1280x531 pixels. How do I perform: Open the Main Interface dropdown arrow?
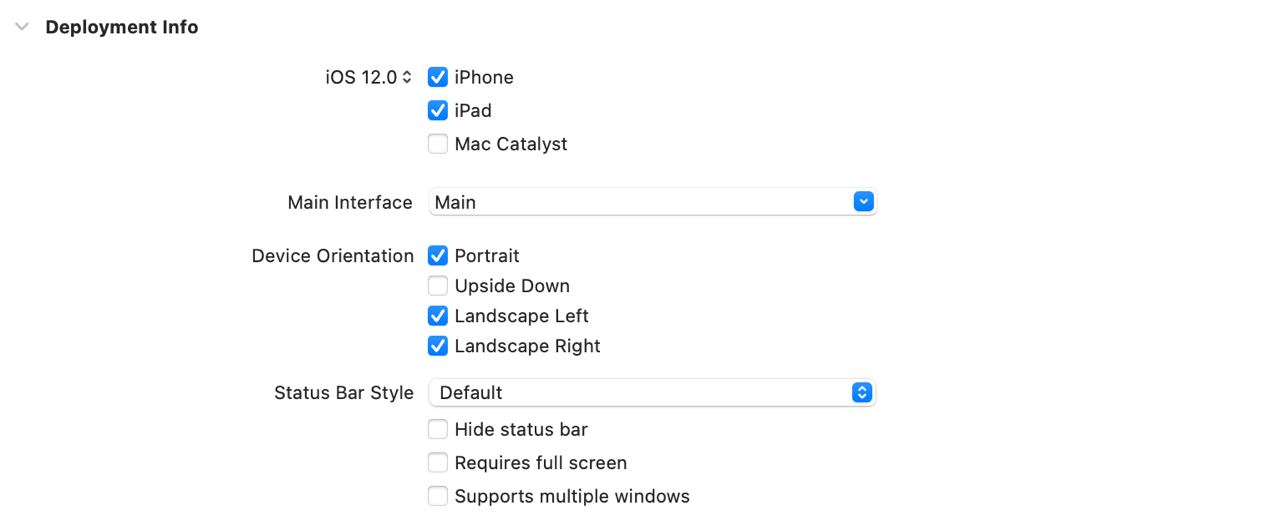pyautogui.click(x=864, y=202)
